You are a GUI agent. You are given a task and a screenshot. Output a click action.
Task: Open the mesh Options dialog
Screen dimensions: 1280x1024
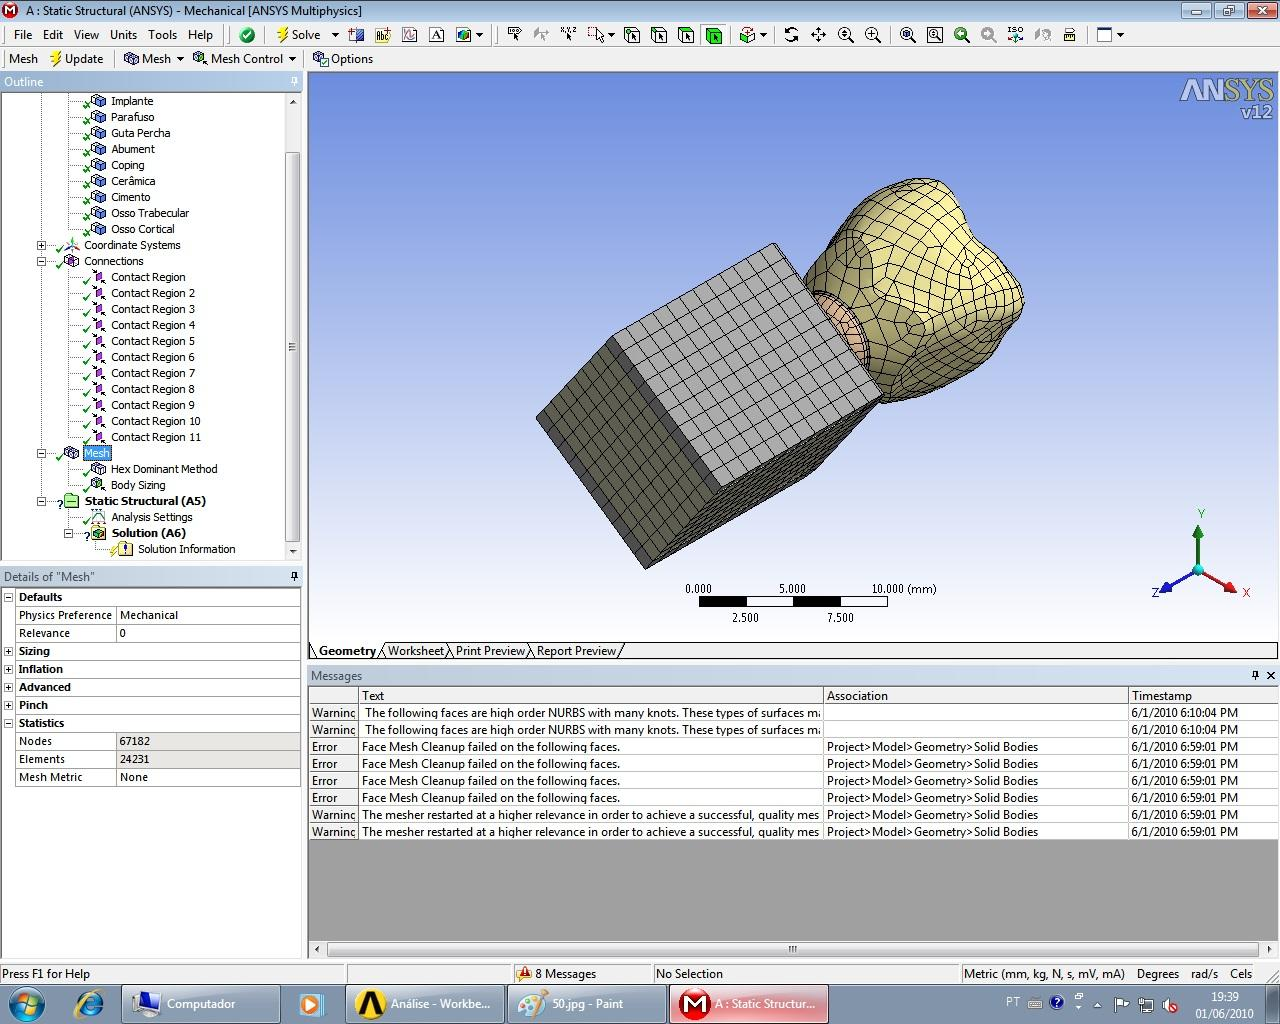343,59
